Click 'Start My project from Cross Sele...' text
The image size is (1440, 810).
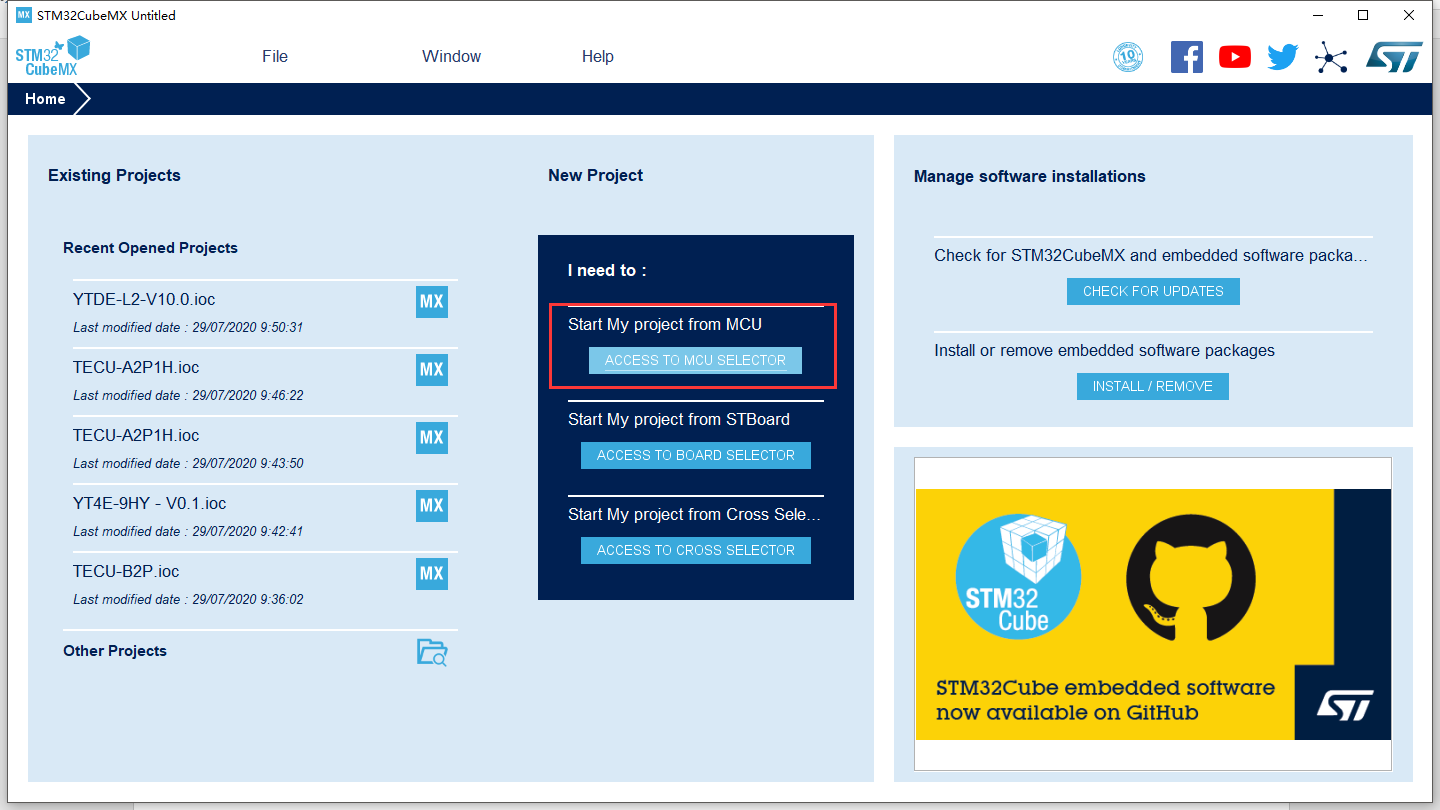click(x=694, y=514)
